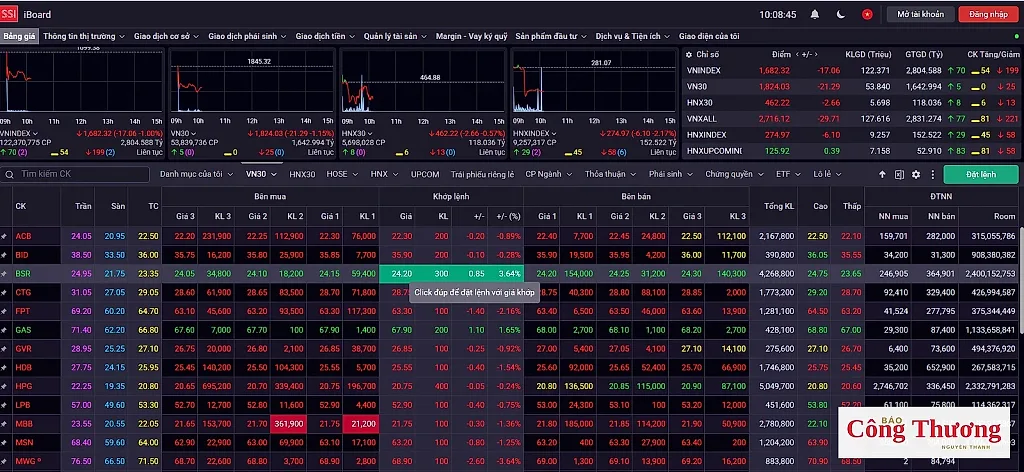Toggle dark mode moon icon

841,14
